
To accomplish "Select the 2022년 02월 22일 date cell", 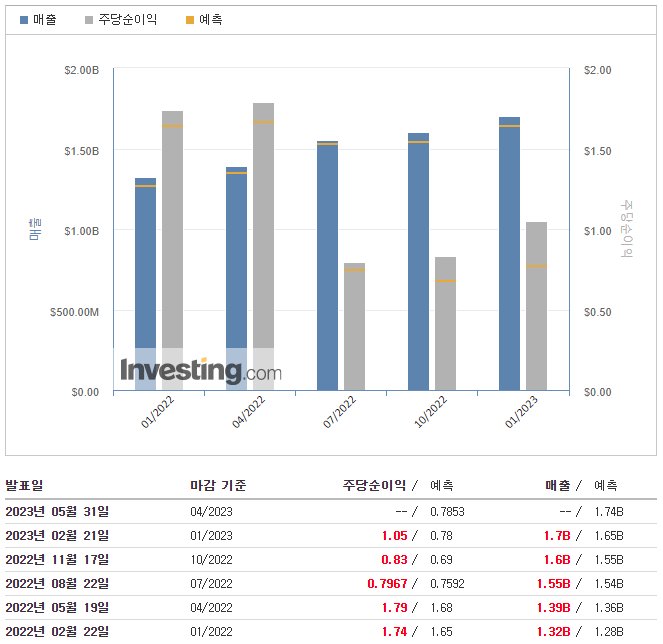I will pos(57,632).
